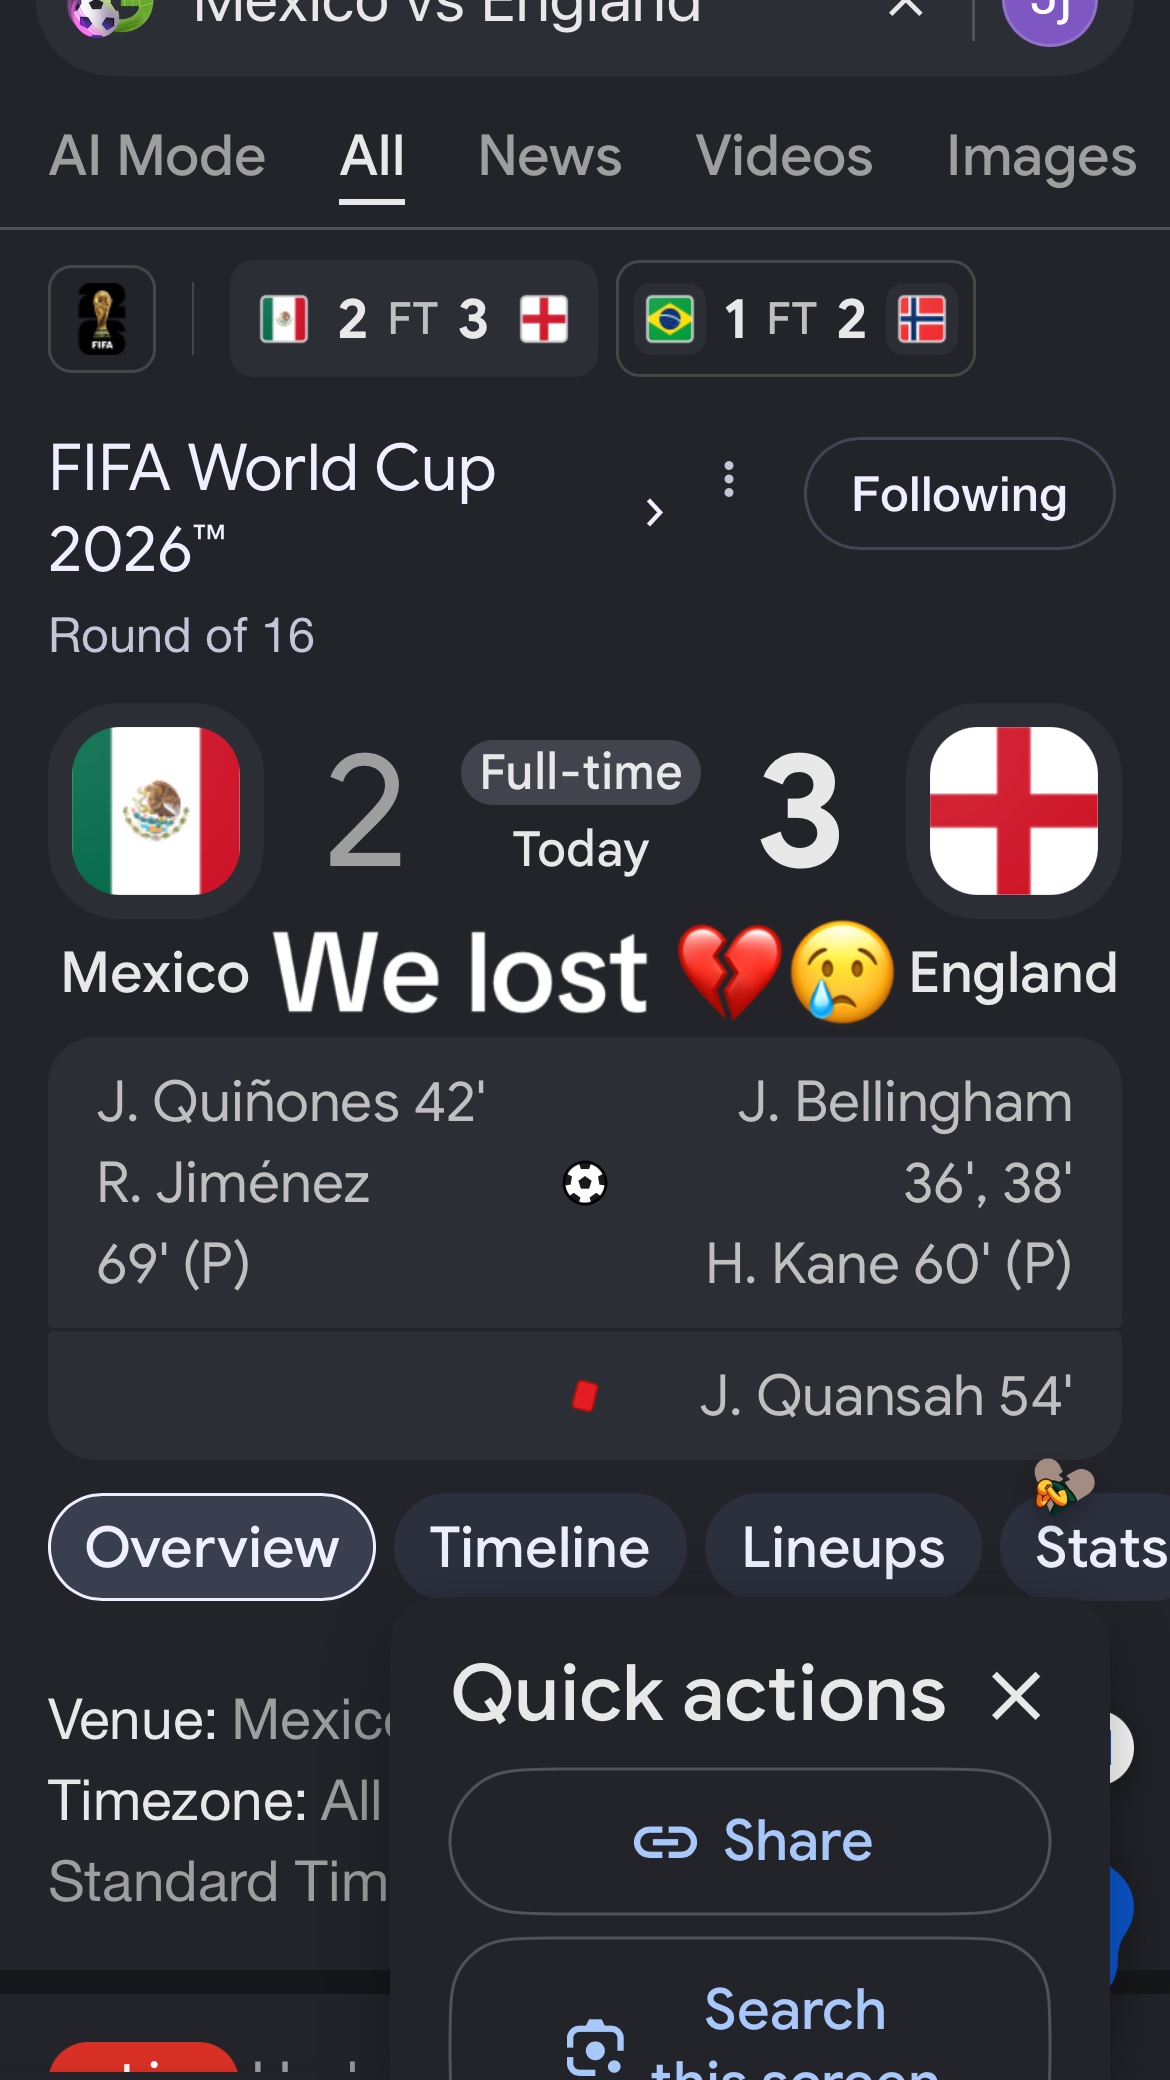Click the Share quick action button
Viewport: 1170px width, 2080px height.
750,1841
